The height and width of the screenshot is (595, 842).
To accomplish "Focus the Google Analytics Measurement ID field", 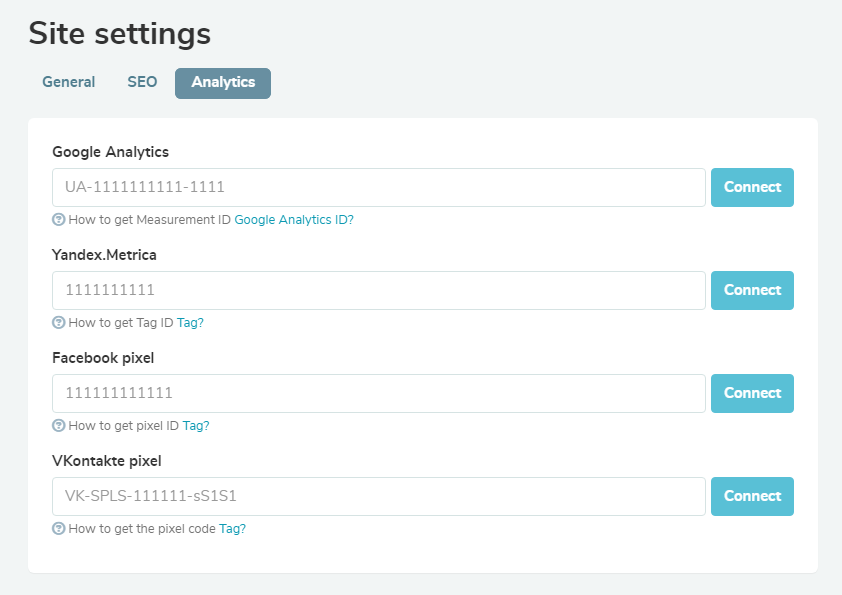I will (378, 187).
